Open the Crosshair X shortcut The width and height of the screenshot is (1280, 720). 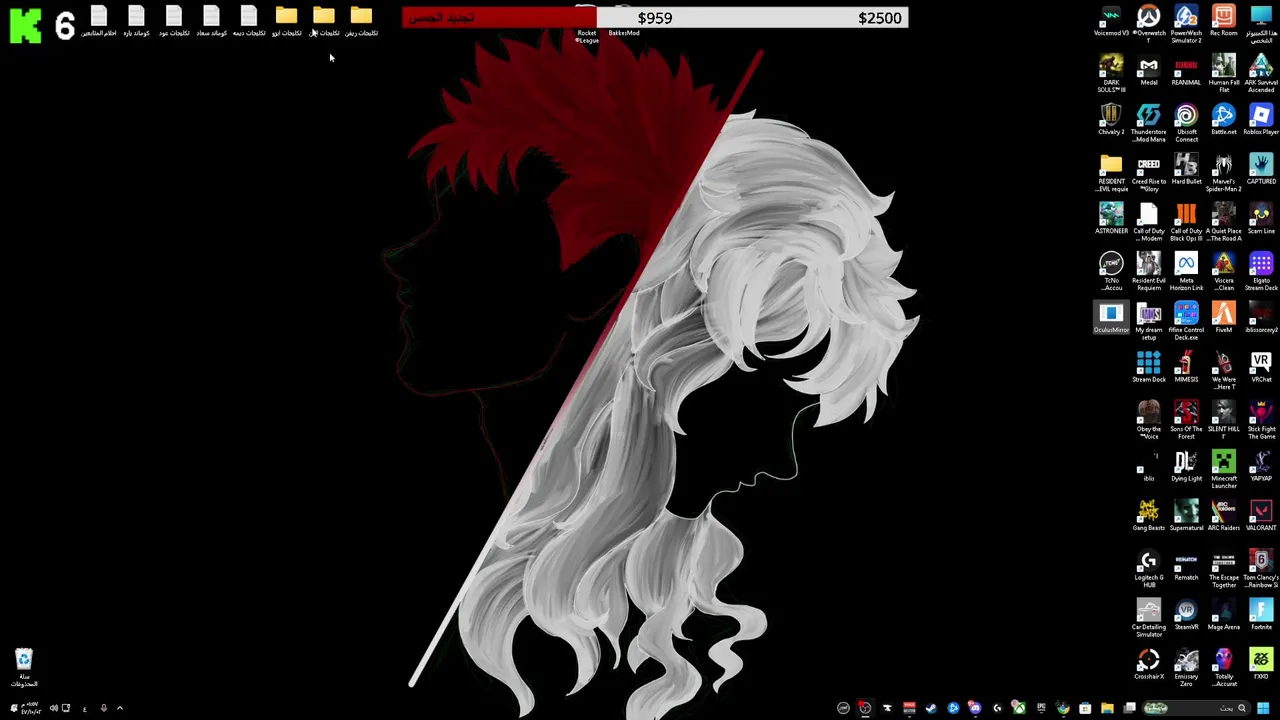pos(1148,665)
